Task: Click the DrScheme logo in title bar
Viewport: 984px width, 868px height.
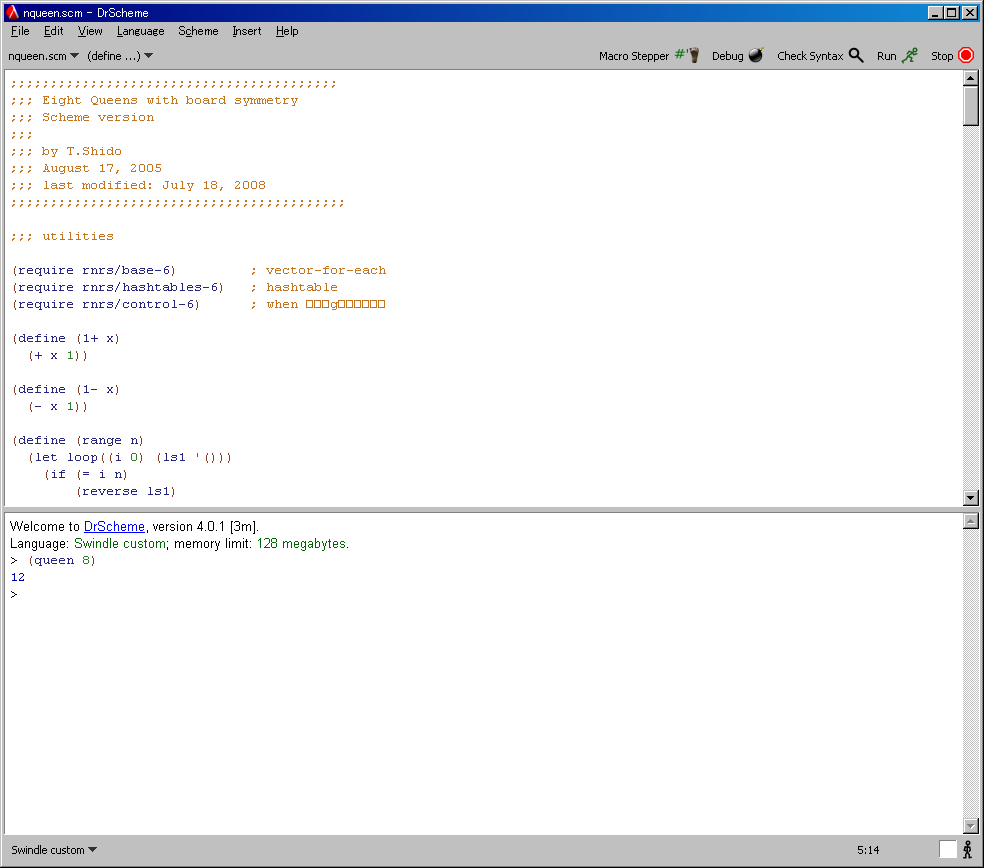Action: coord(13,13)
